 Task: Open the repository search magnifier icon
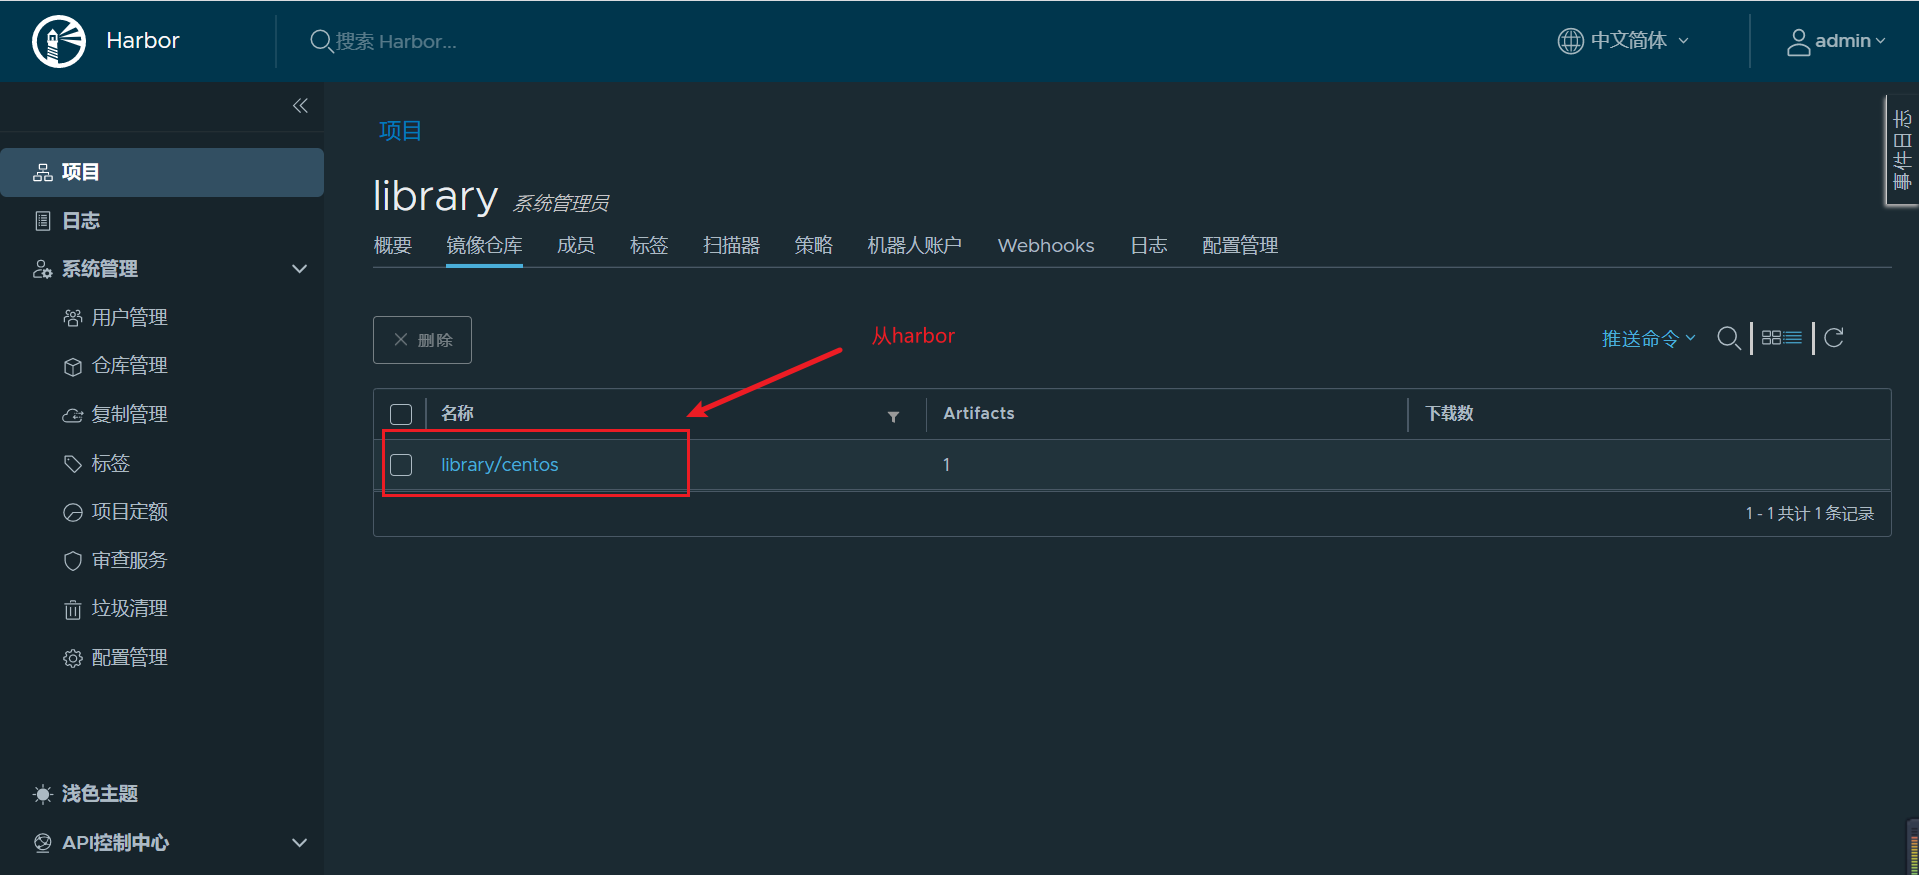pyautogui.click(x=1728, y=338)
